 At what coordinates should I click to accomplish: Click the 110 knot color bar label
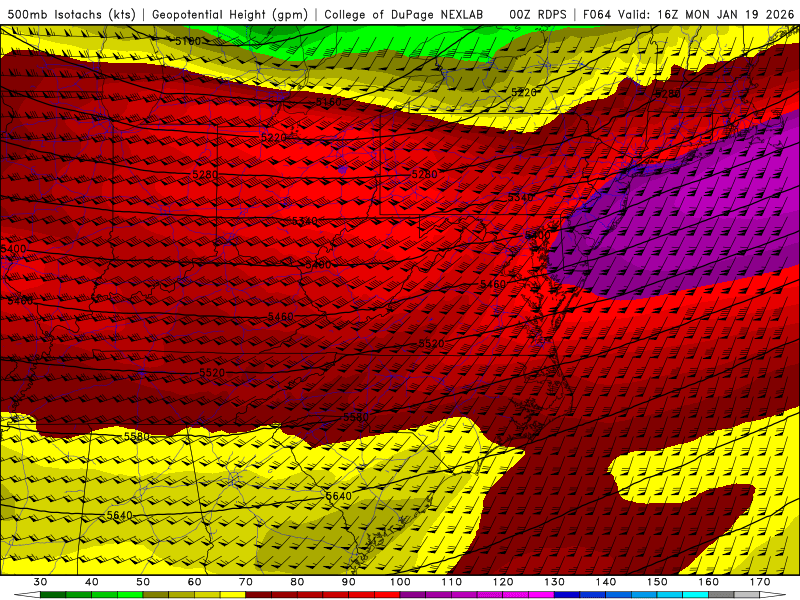452,582
